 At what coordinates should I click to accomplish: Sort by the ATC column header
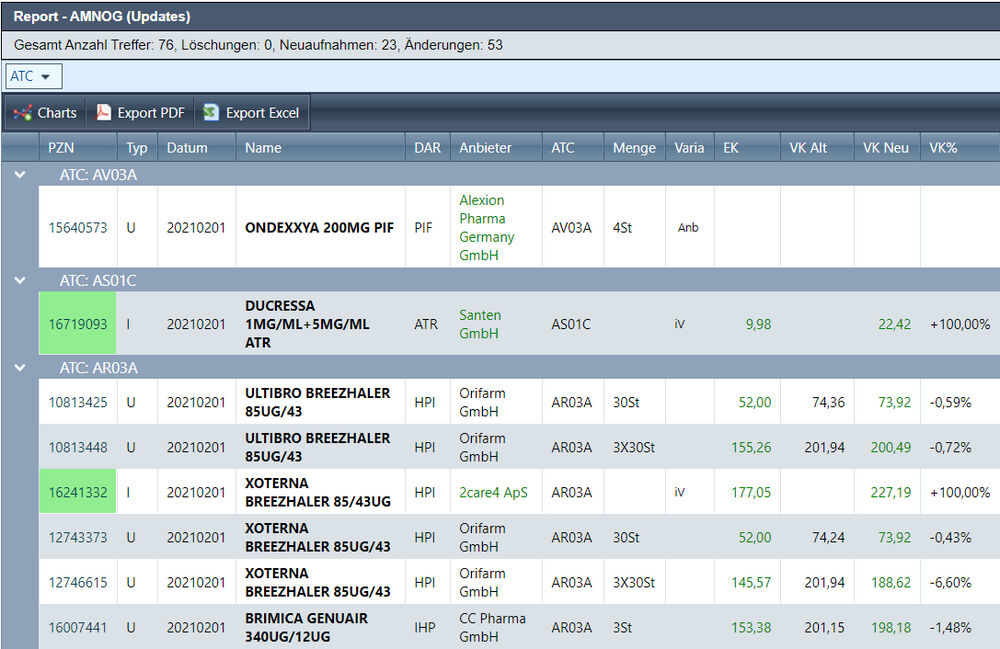coord(573,148)
